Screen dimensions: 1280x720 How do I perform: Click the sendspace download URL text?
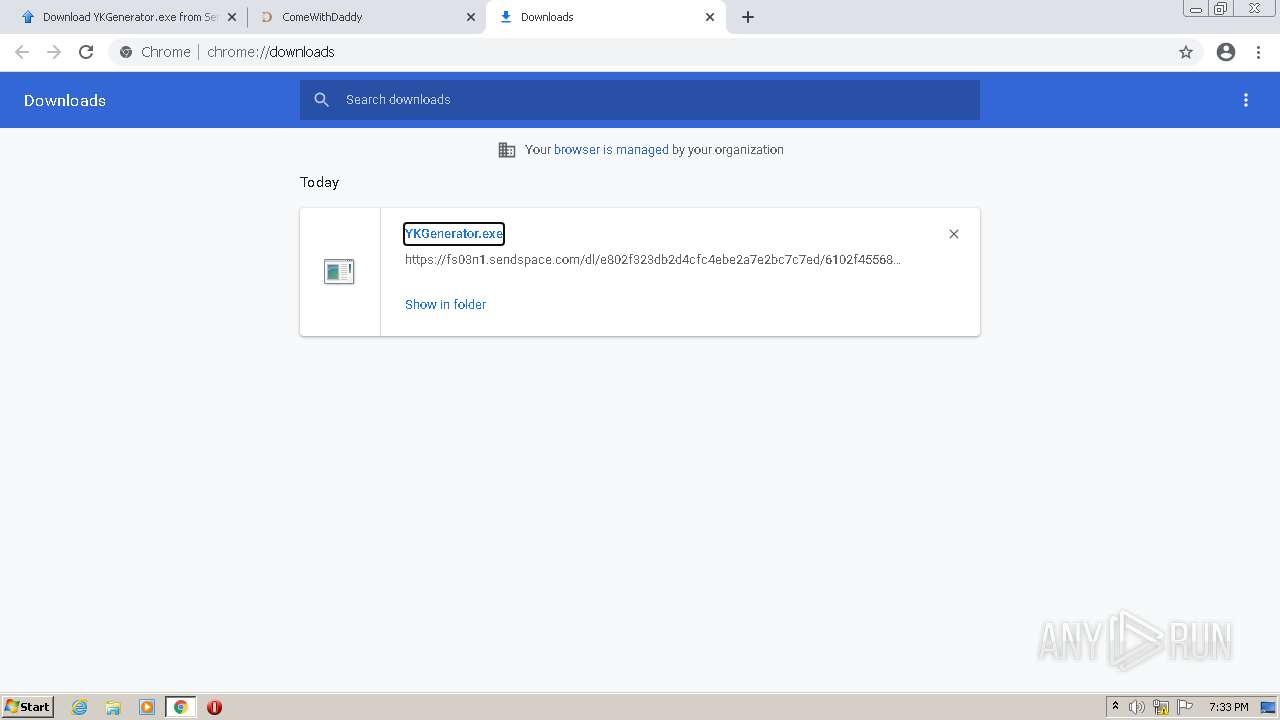coord(652,260)
